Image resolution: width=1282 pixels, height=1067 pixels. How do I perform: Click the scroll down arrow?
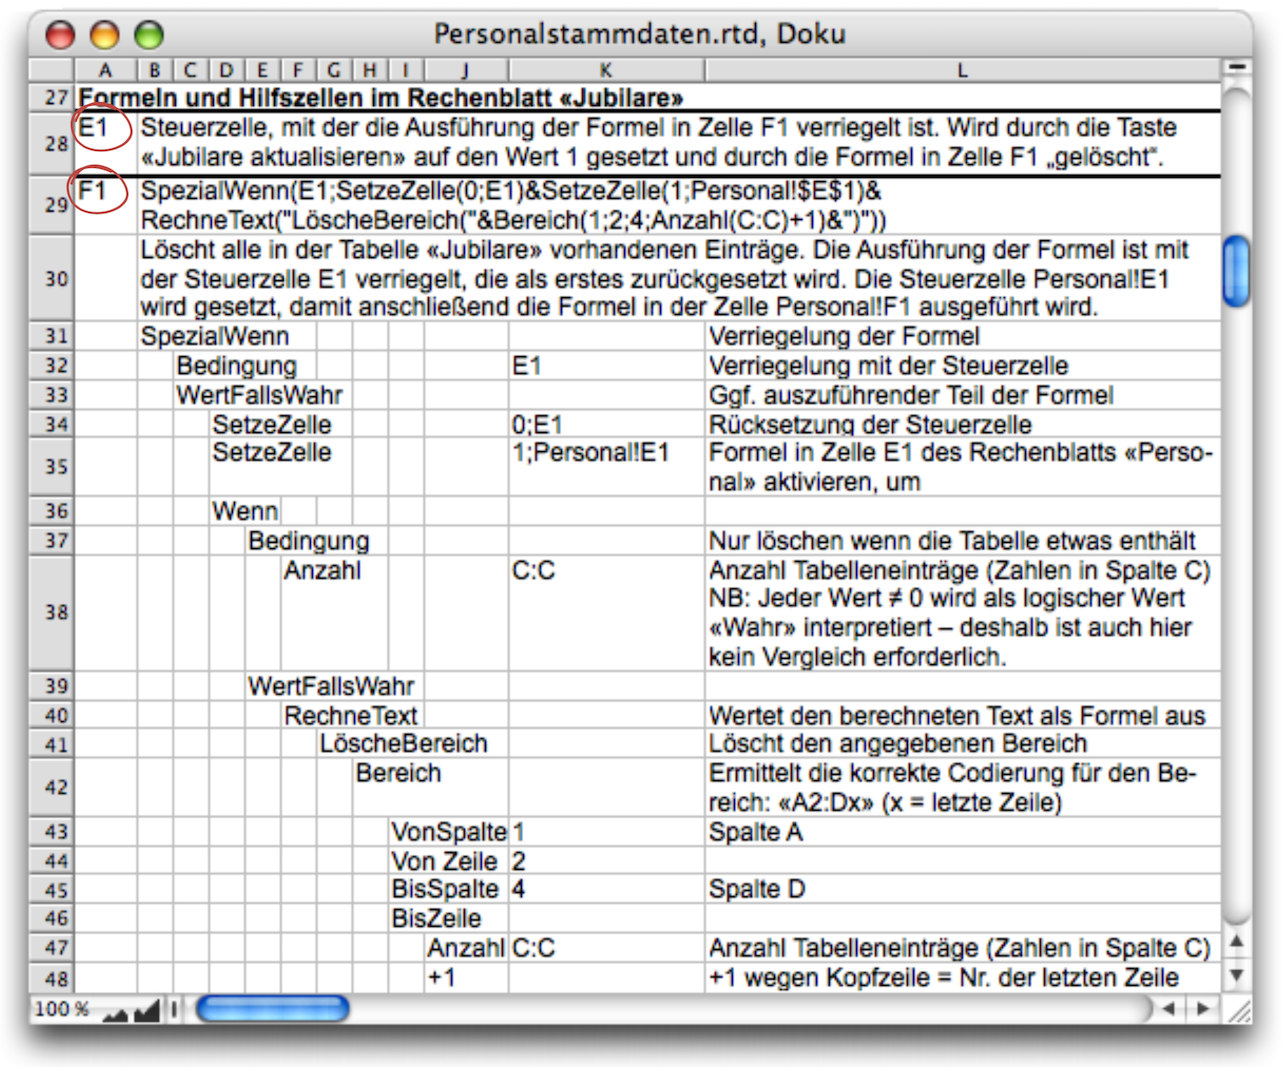(1236, 975)
